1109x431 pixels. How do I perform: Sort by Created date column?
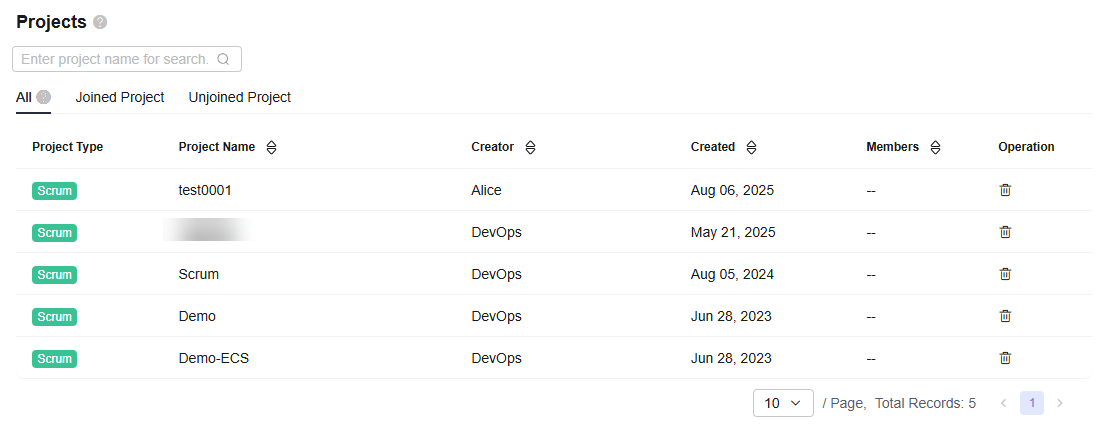751,147
